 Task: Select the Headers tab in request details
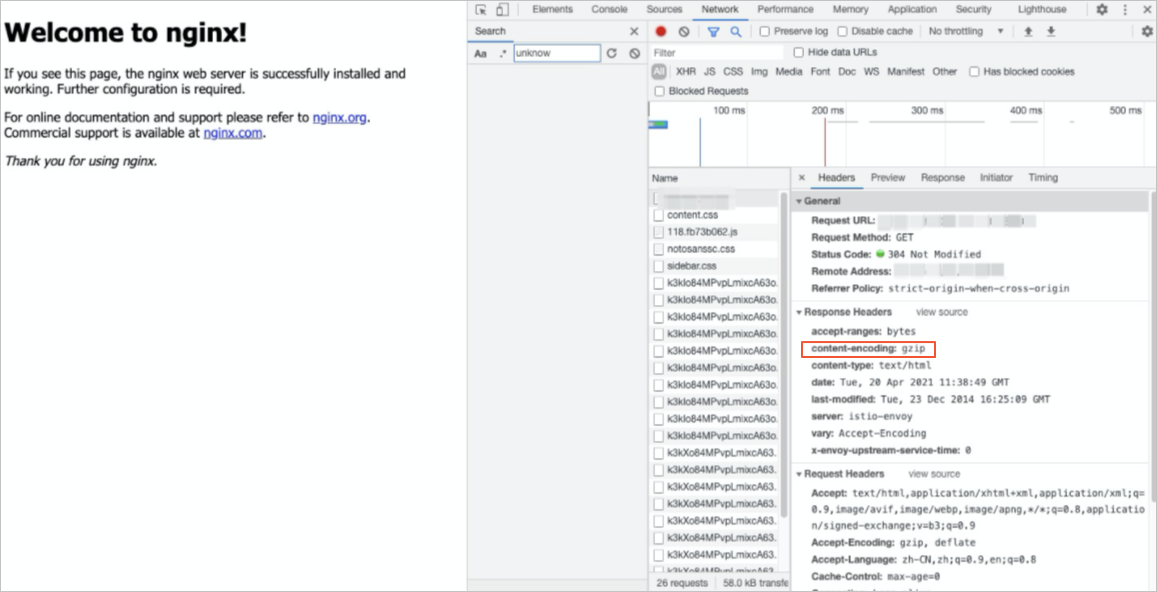tap(836, 178)
